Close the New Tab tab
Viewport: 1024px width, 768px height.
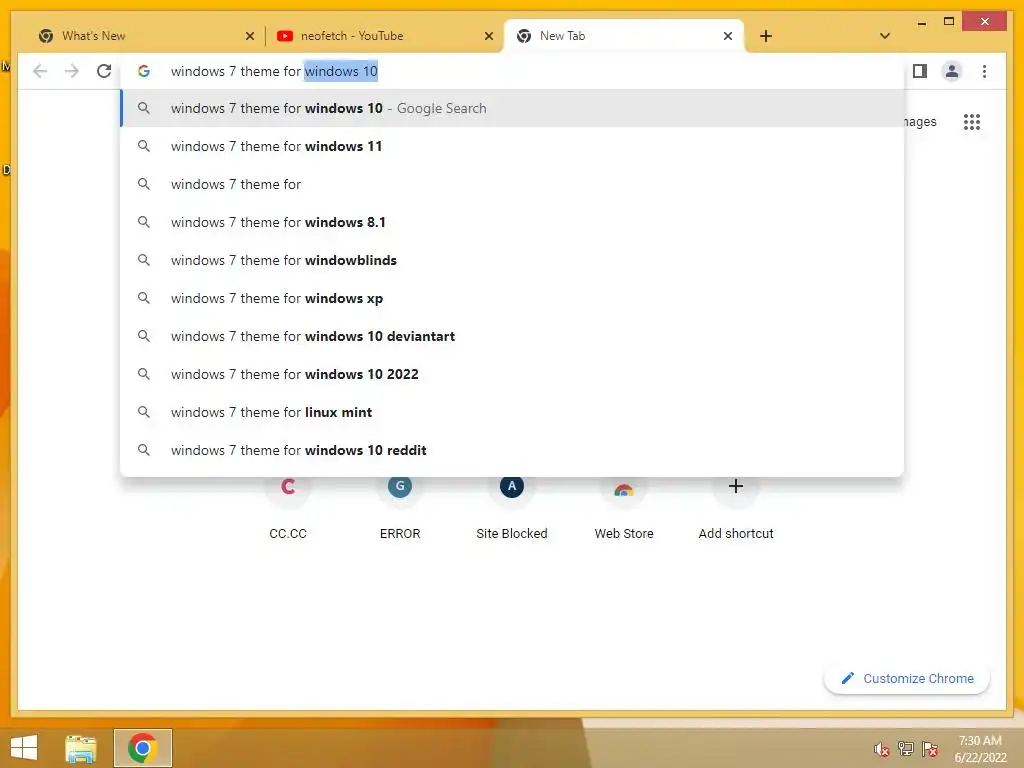coord(728,36)
